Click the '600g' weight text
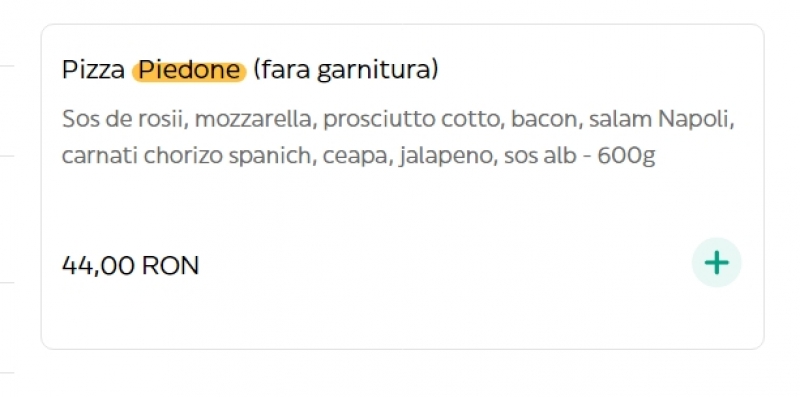This screenshot has width=800, height=397. [x=626, y=157]
